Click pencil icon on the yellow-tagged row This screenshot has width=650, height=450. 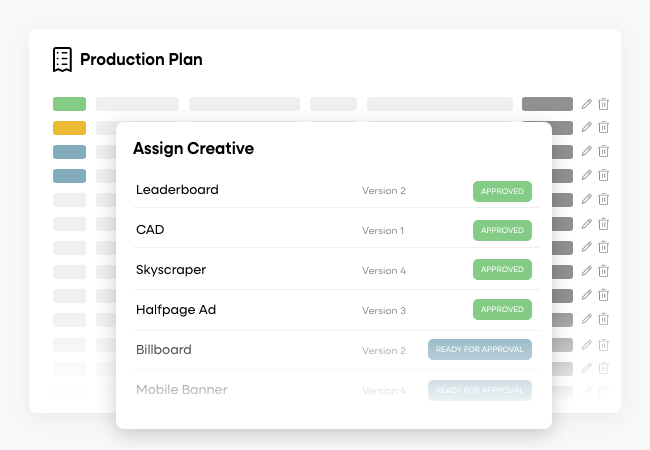587,128
